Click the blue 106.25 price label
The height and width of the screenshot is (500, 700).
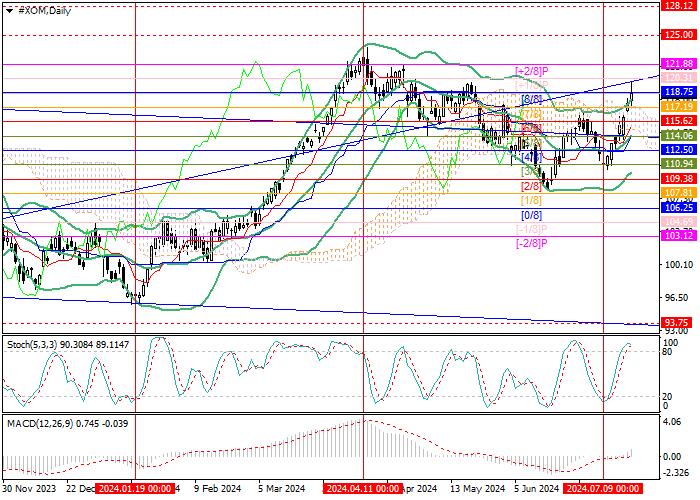click(x=678, y=208)
